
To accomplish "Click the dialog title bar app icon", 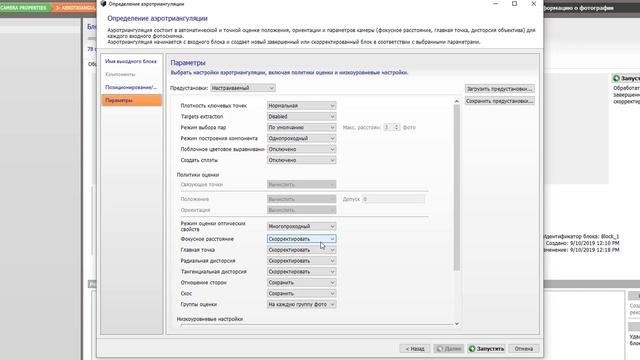I will tap(103, 4).
